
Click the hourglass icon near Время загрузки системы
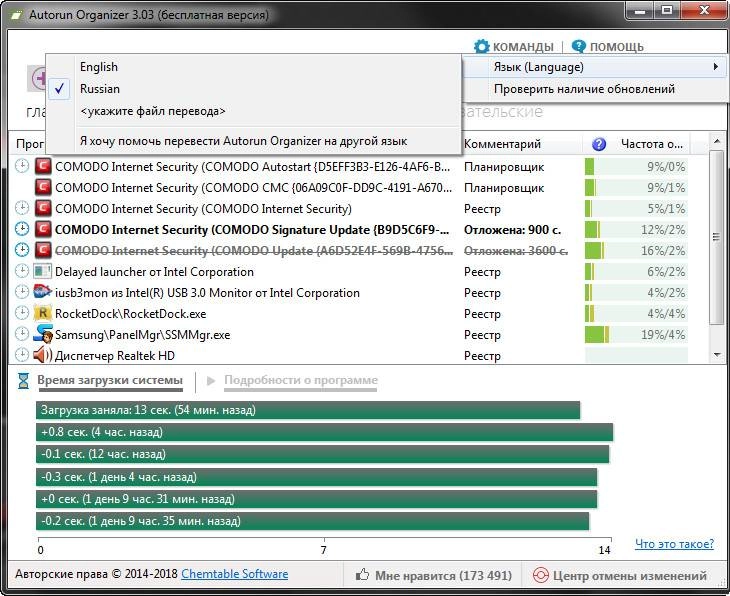[23, 380]
